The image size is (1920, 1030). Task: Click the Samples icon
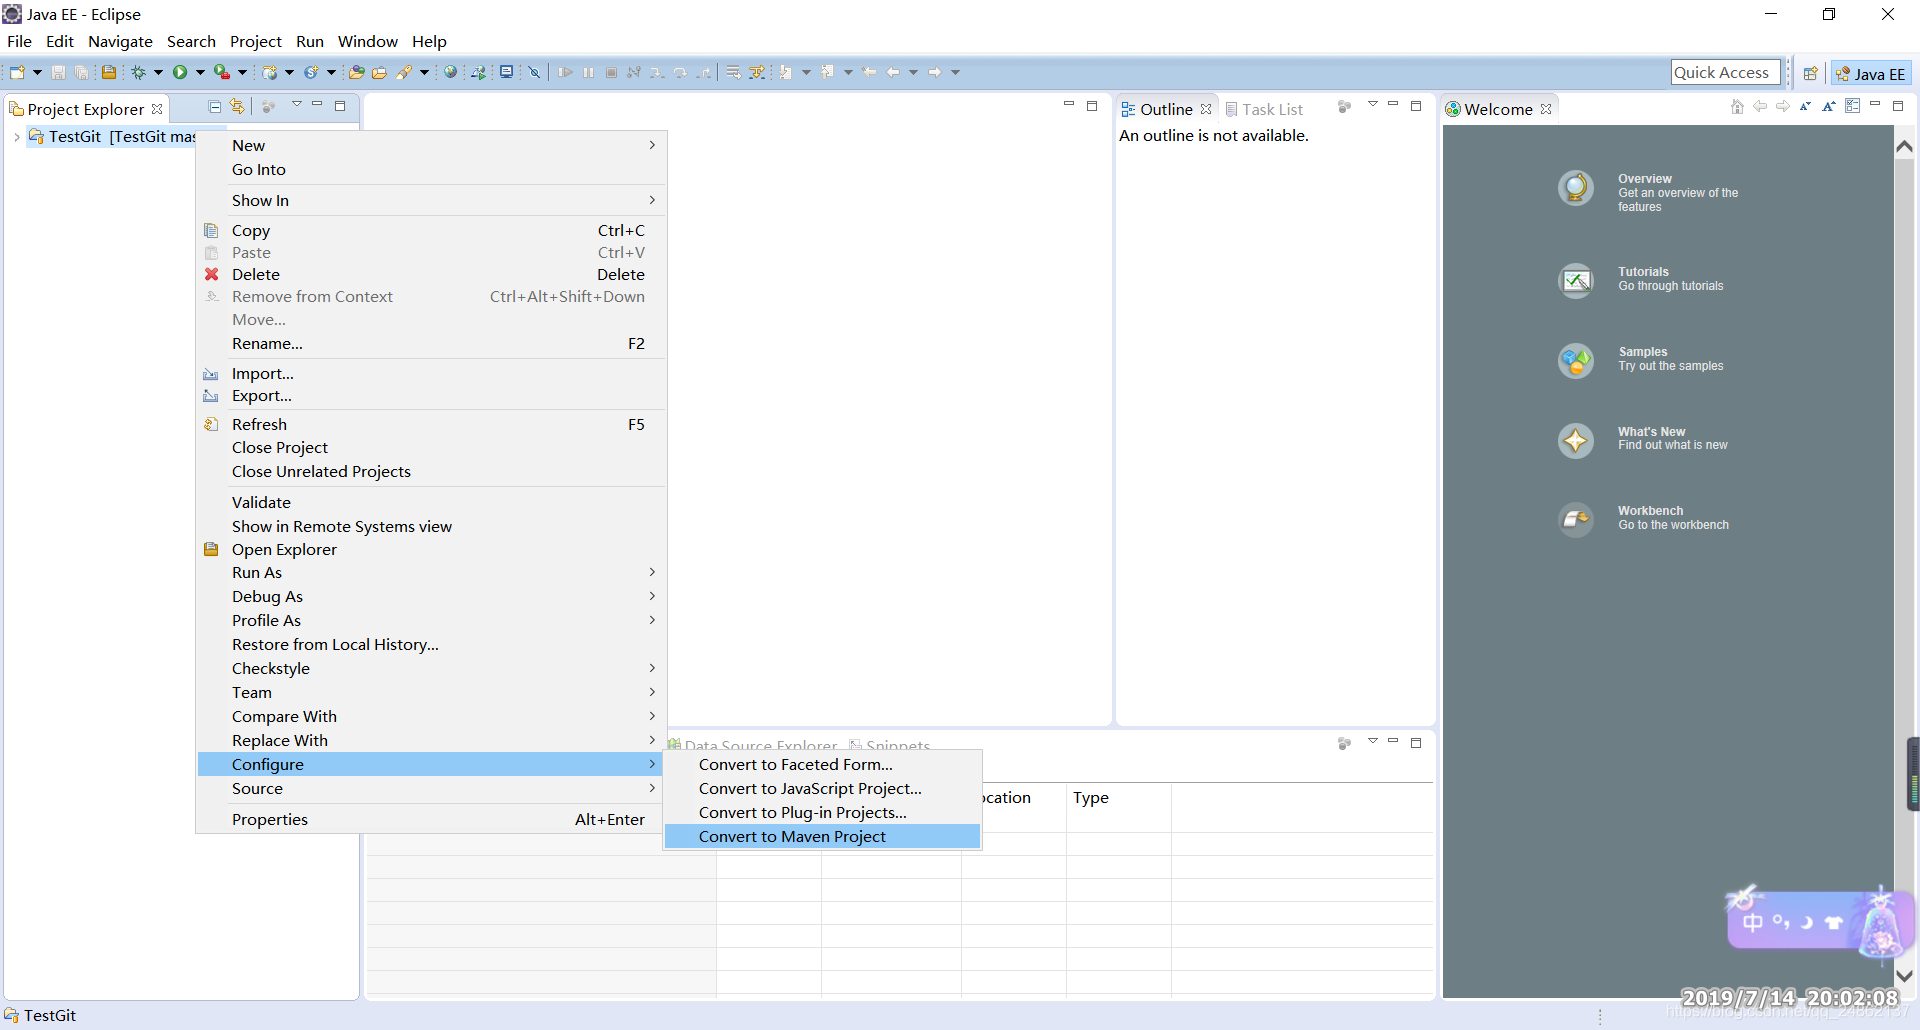coord(1576,361)
